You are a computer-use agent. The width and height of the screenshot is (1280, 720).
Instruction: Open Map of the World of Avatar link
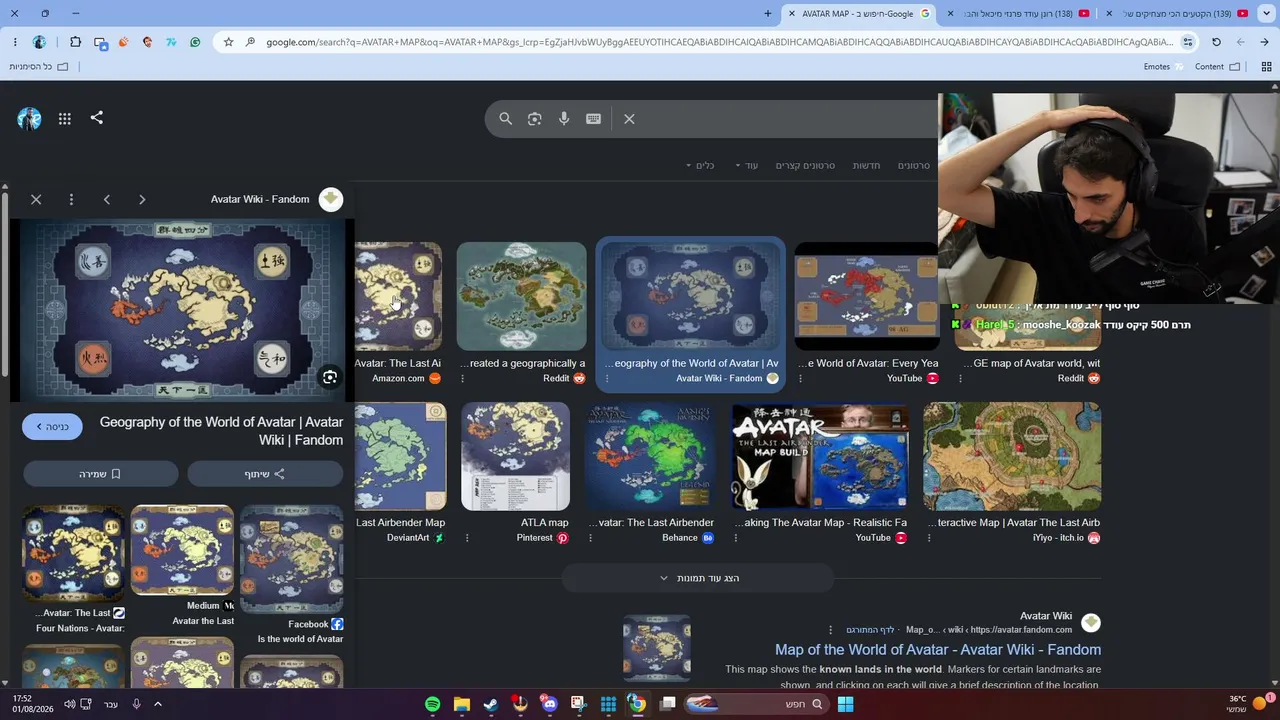pos(938,650)
